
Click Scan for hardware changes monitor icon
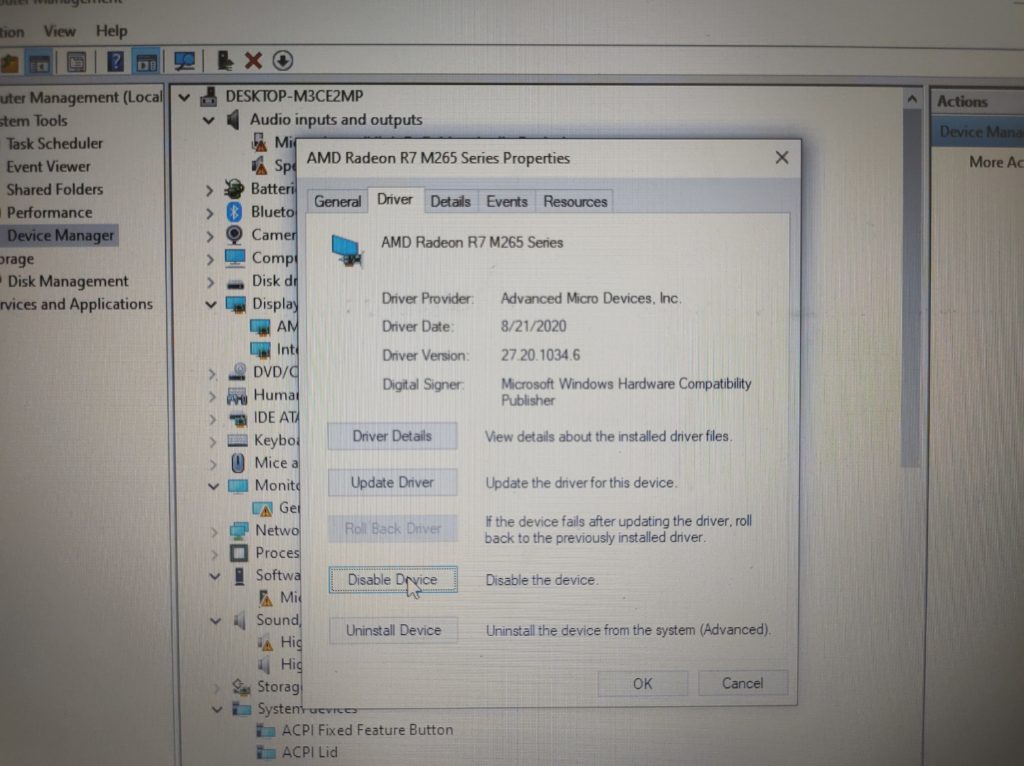pos(185,62)
